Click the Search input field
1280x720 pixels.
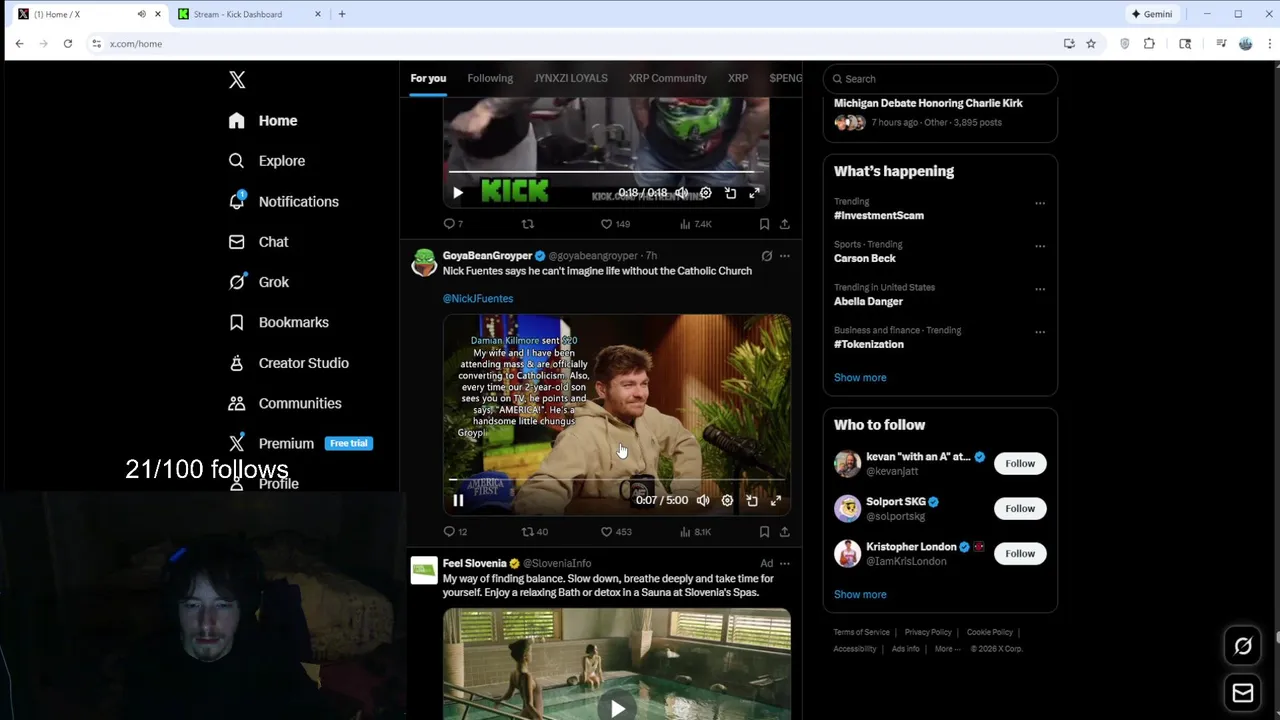(940, 79)
